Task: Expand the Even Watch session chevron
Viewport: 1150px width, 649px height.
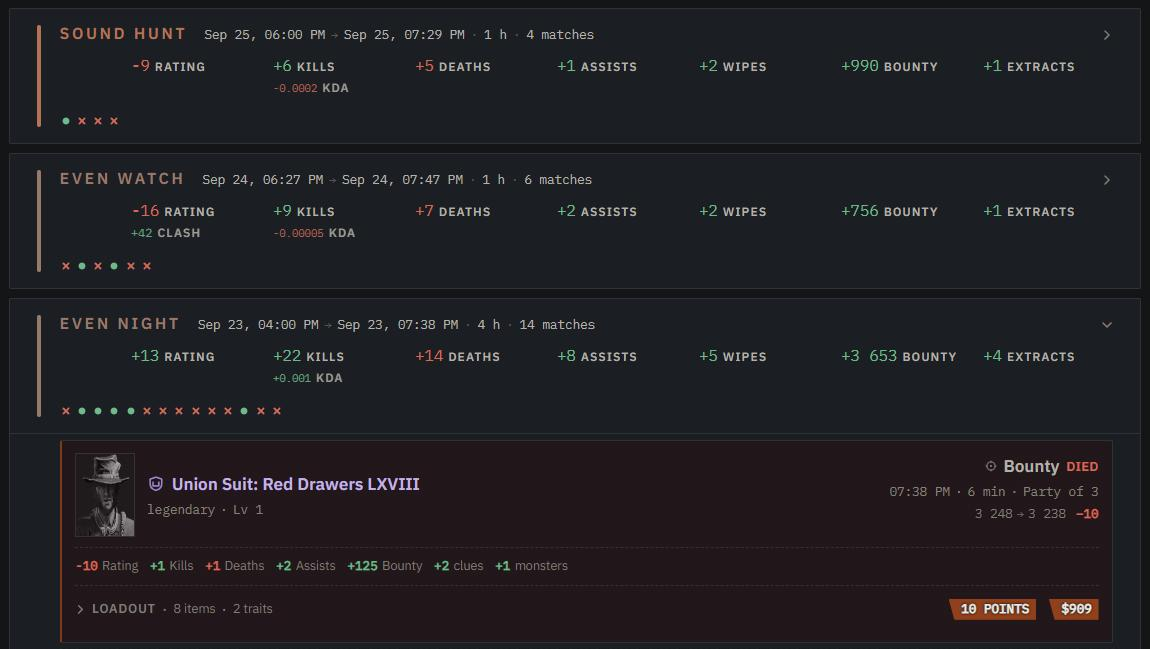Action: [x=1107, y=180]
